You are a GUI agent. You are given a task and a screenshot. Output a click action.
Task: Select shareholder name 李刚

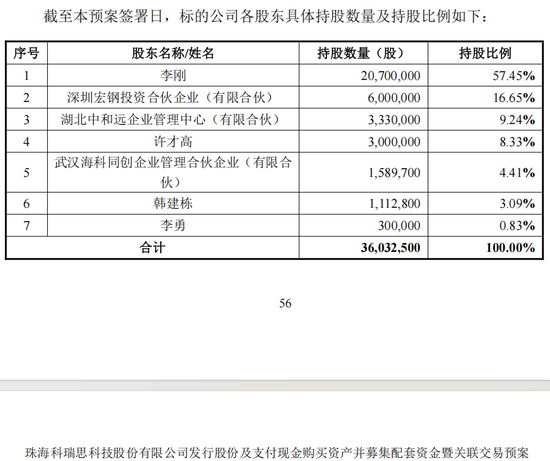coord(173,75)
